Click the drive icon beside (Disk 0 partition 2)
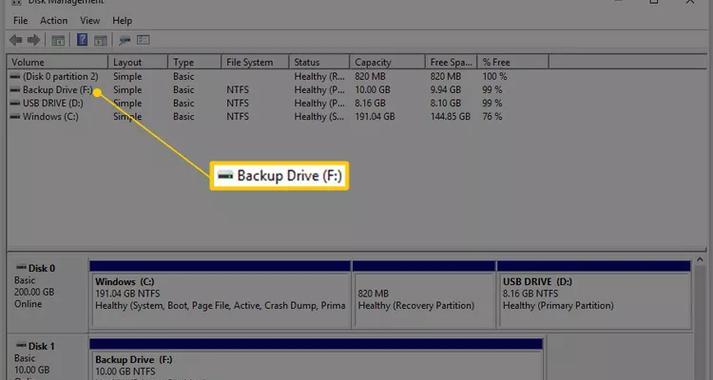Viewport: 713px width, 380px height. [x=15, y=76]
